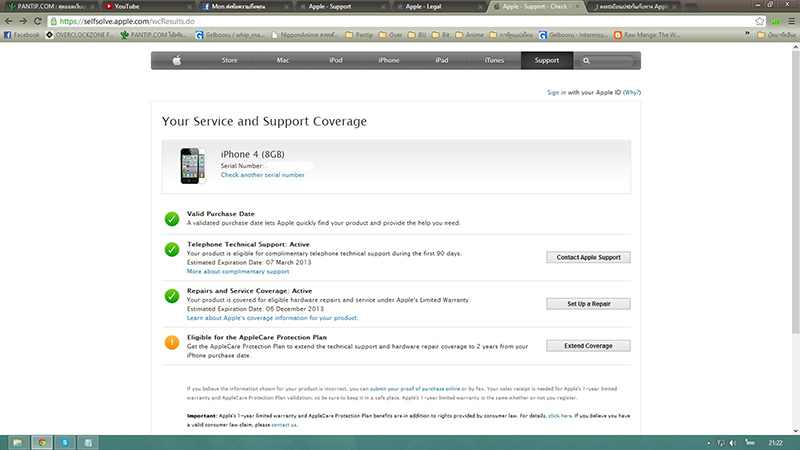
Task: Open the Gelbooru - Intermiss bookmark
Action: 573,35
